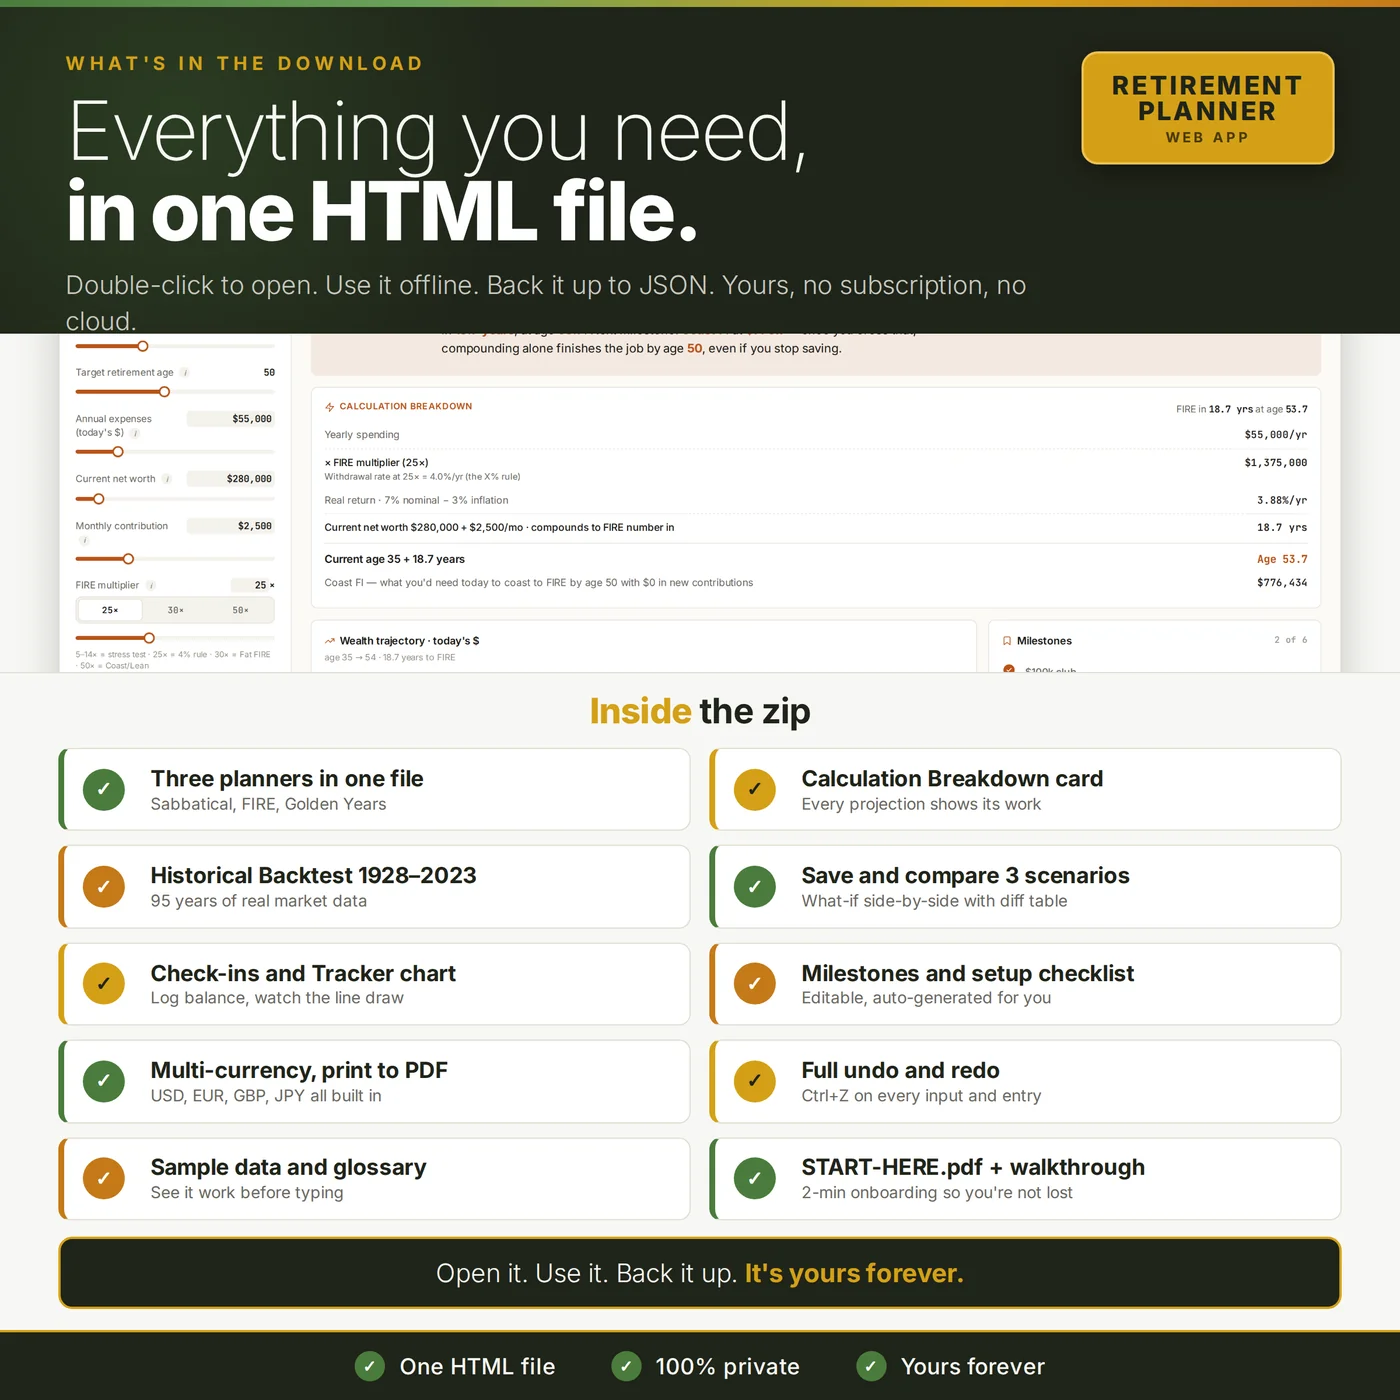Adjust the Target retirement age slider handle
The image size is (1400, 1400).
pyautogui.click(x=165, y=392)
